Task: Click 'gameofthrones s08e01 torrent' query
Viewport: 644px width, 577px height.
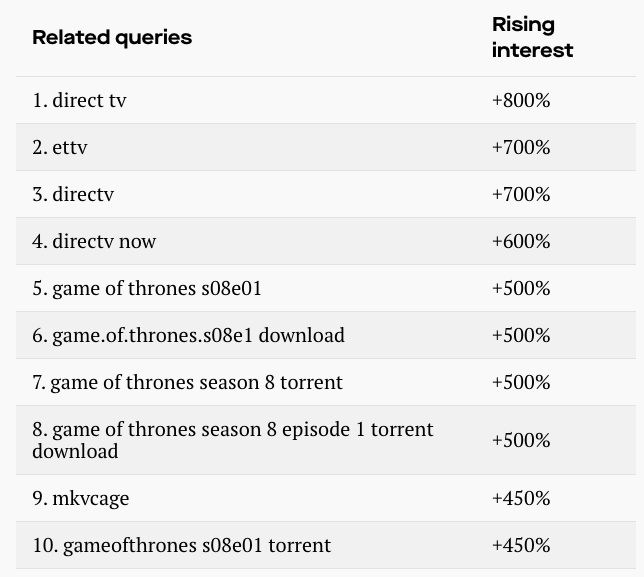Action: coord(181,545)
